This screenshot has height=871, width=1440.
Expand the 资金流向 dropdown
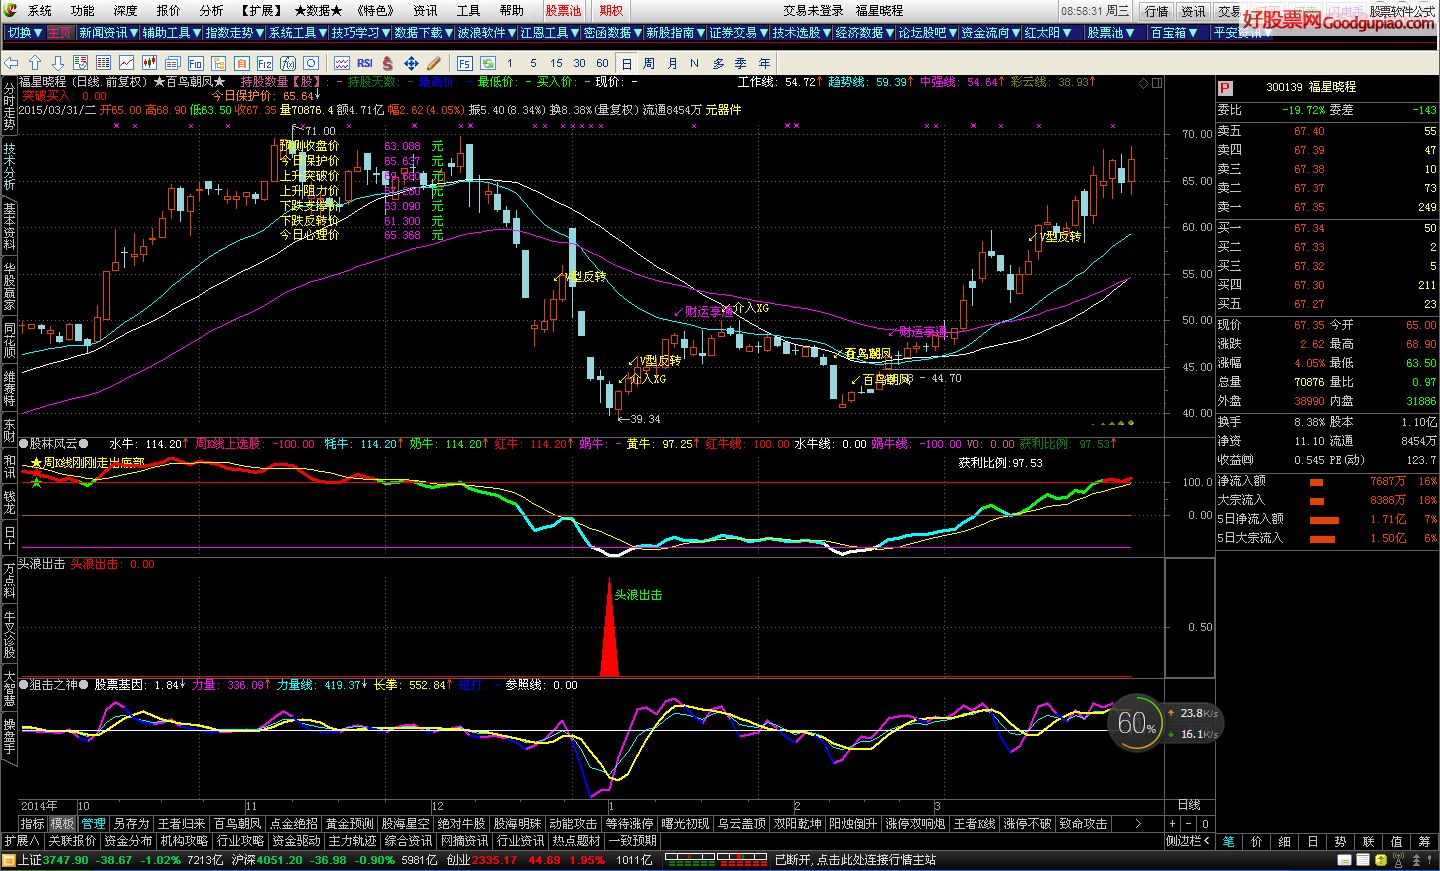tap(990, 33)
